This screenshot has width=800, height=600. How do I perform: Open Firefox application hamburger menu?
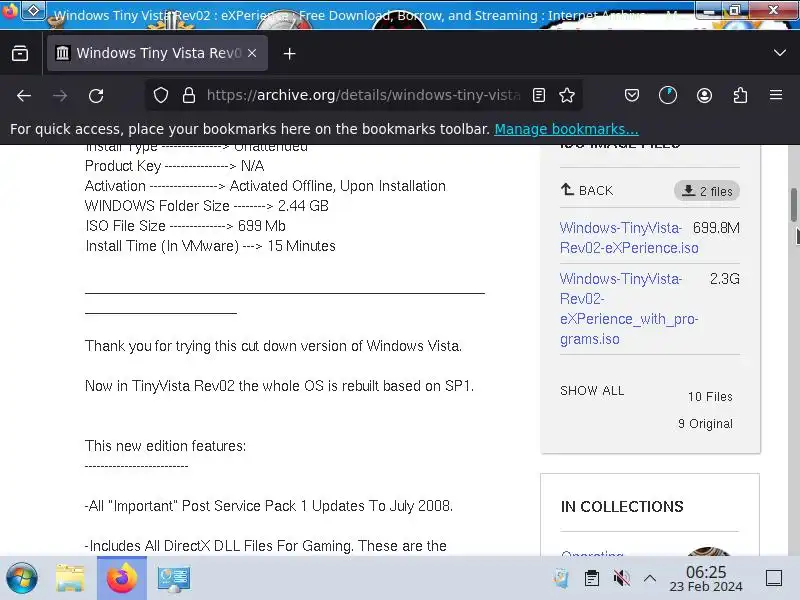click(776, 95)
